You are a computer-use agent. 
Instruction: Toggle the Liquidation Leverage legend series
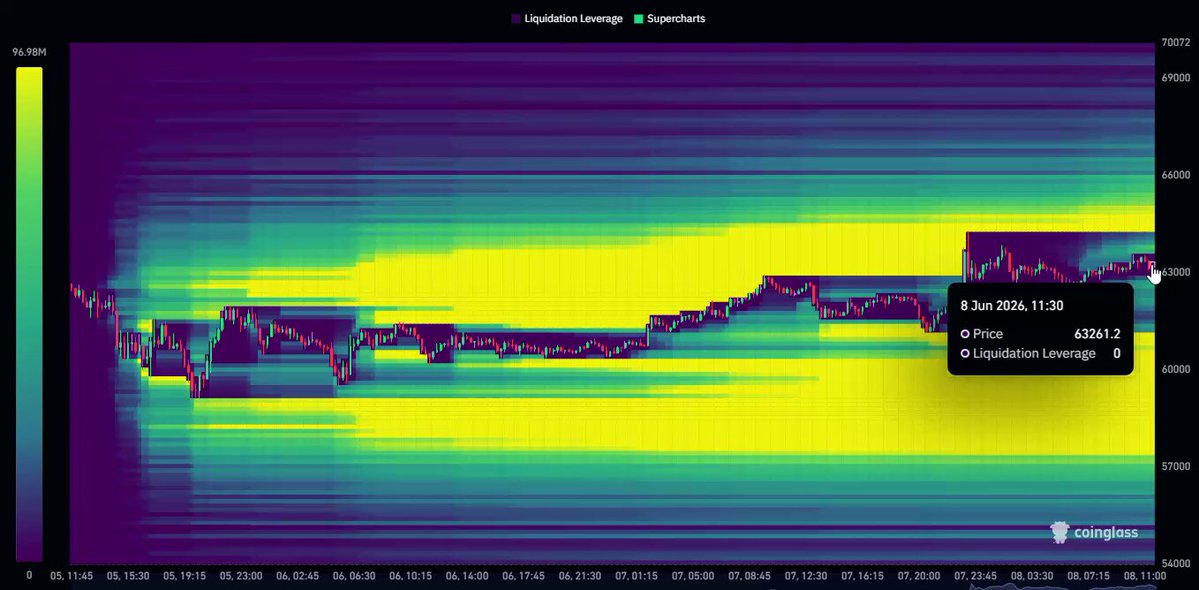point(567,18)
